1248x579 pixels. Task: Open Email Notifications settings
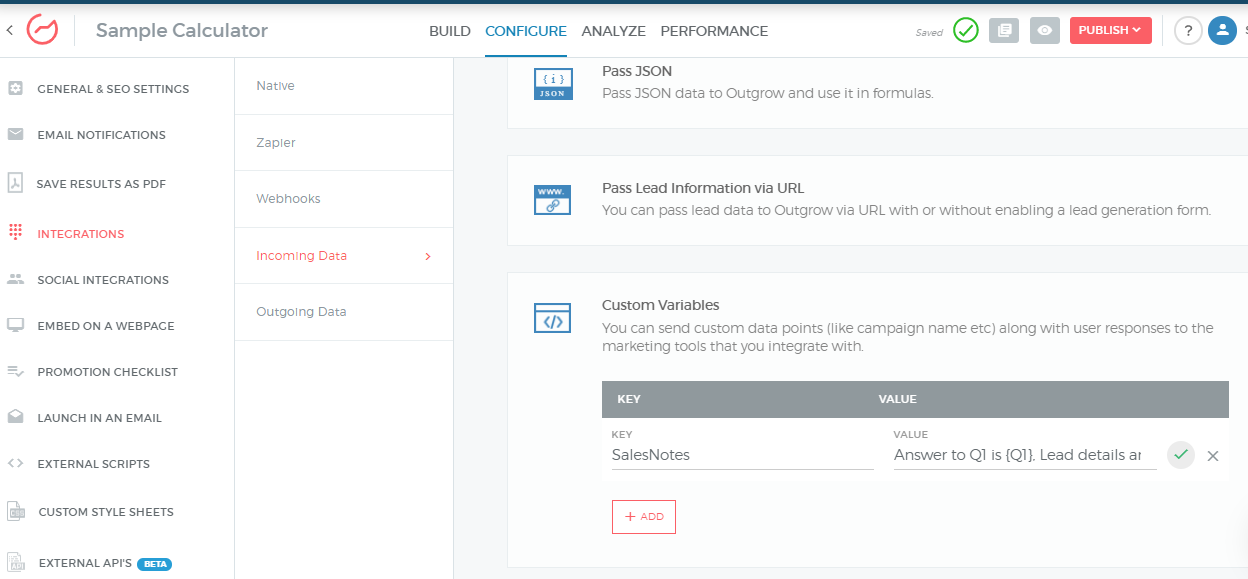[101, 135]
